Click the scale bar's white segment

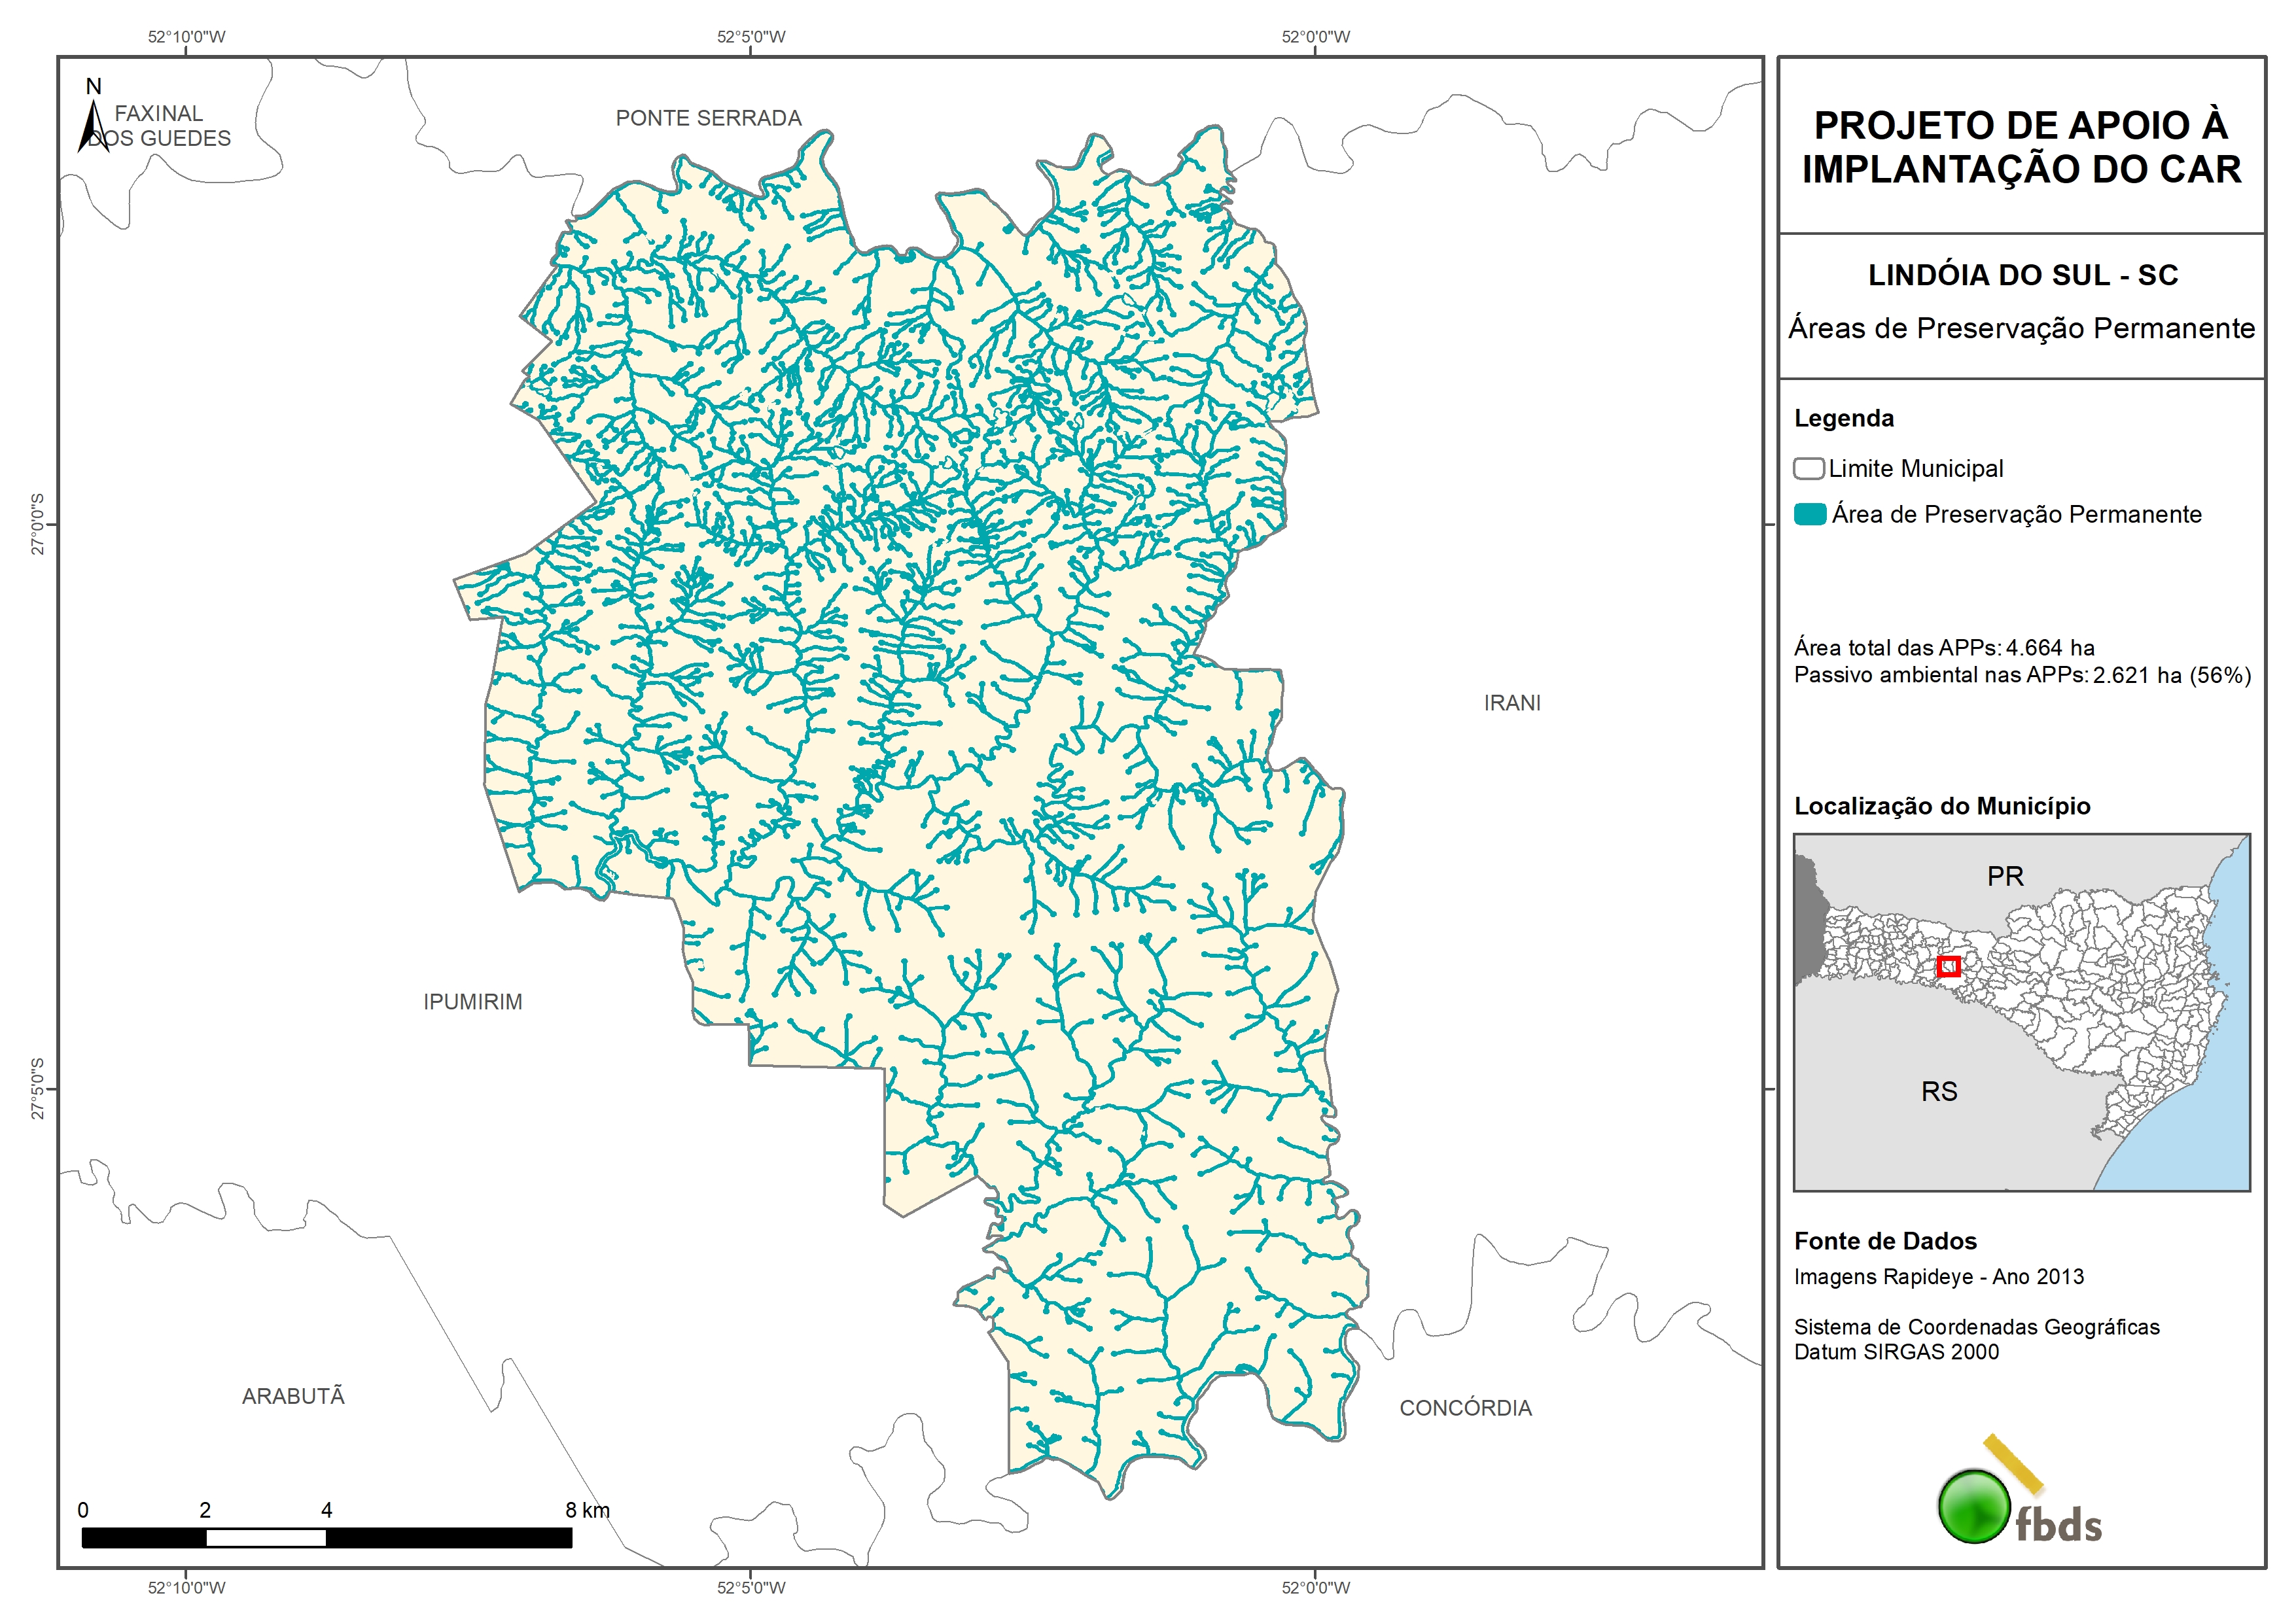[266, 1538]
